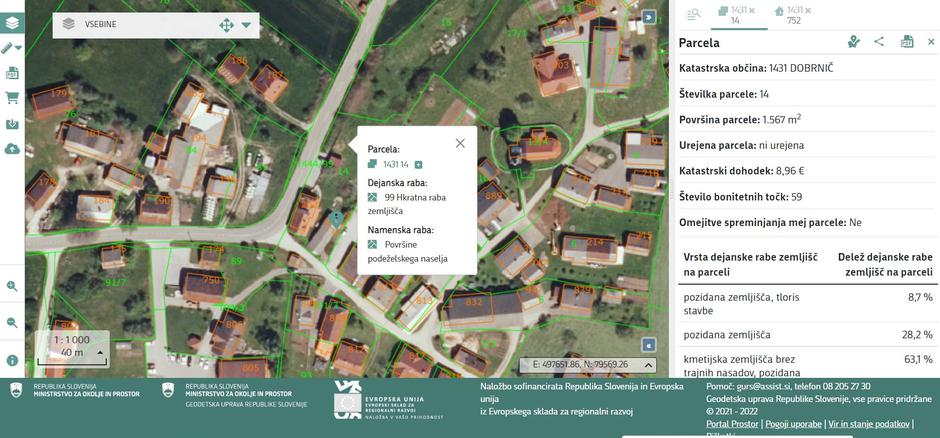Open the layers panel in left sidebar
This screenshot has height=438, width=940.
click(12, 20)
